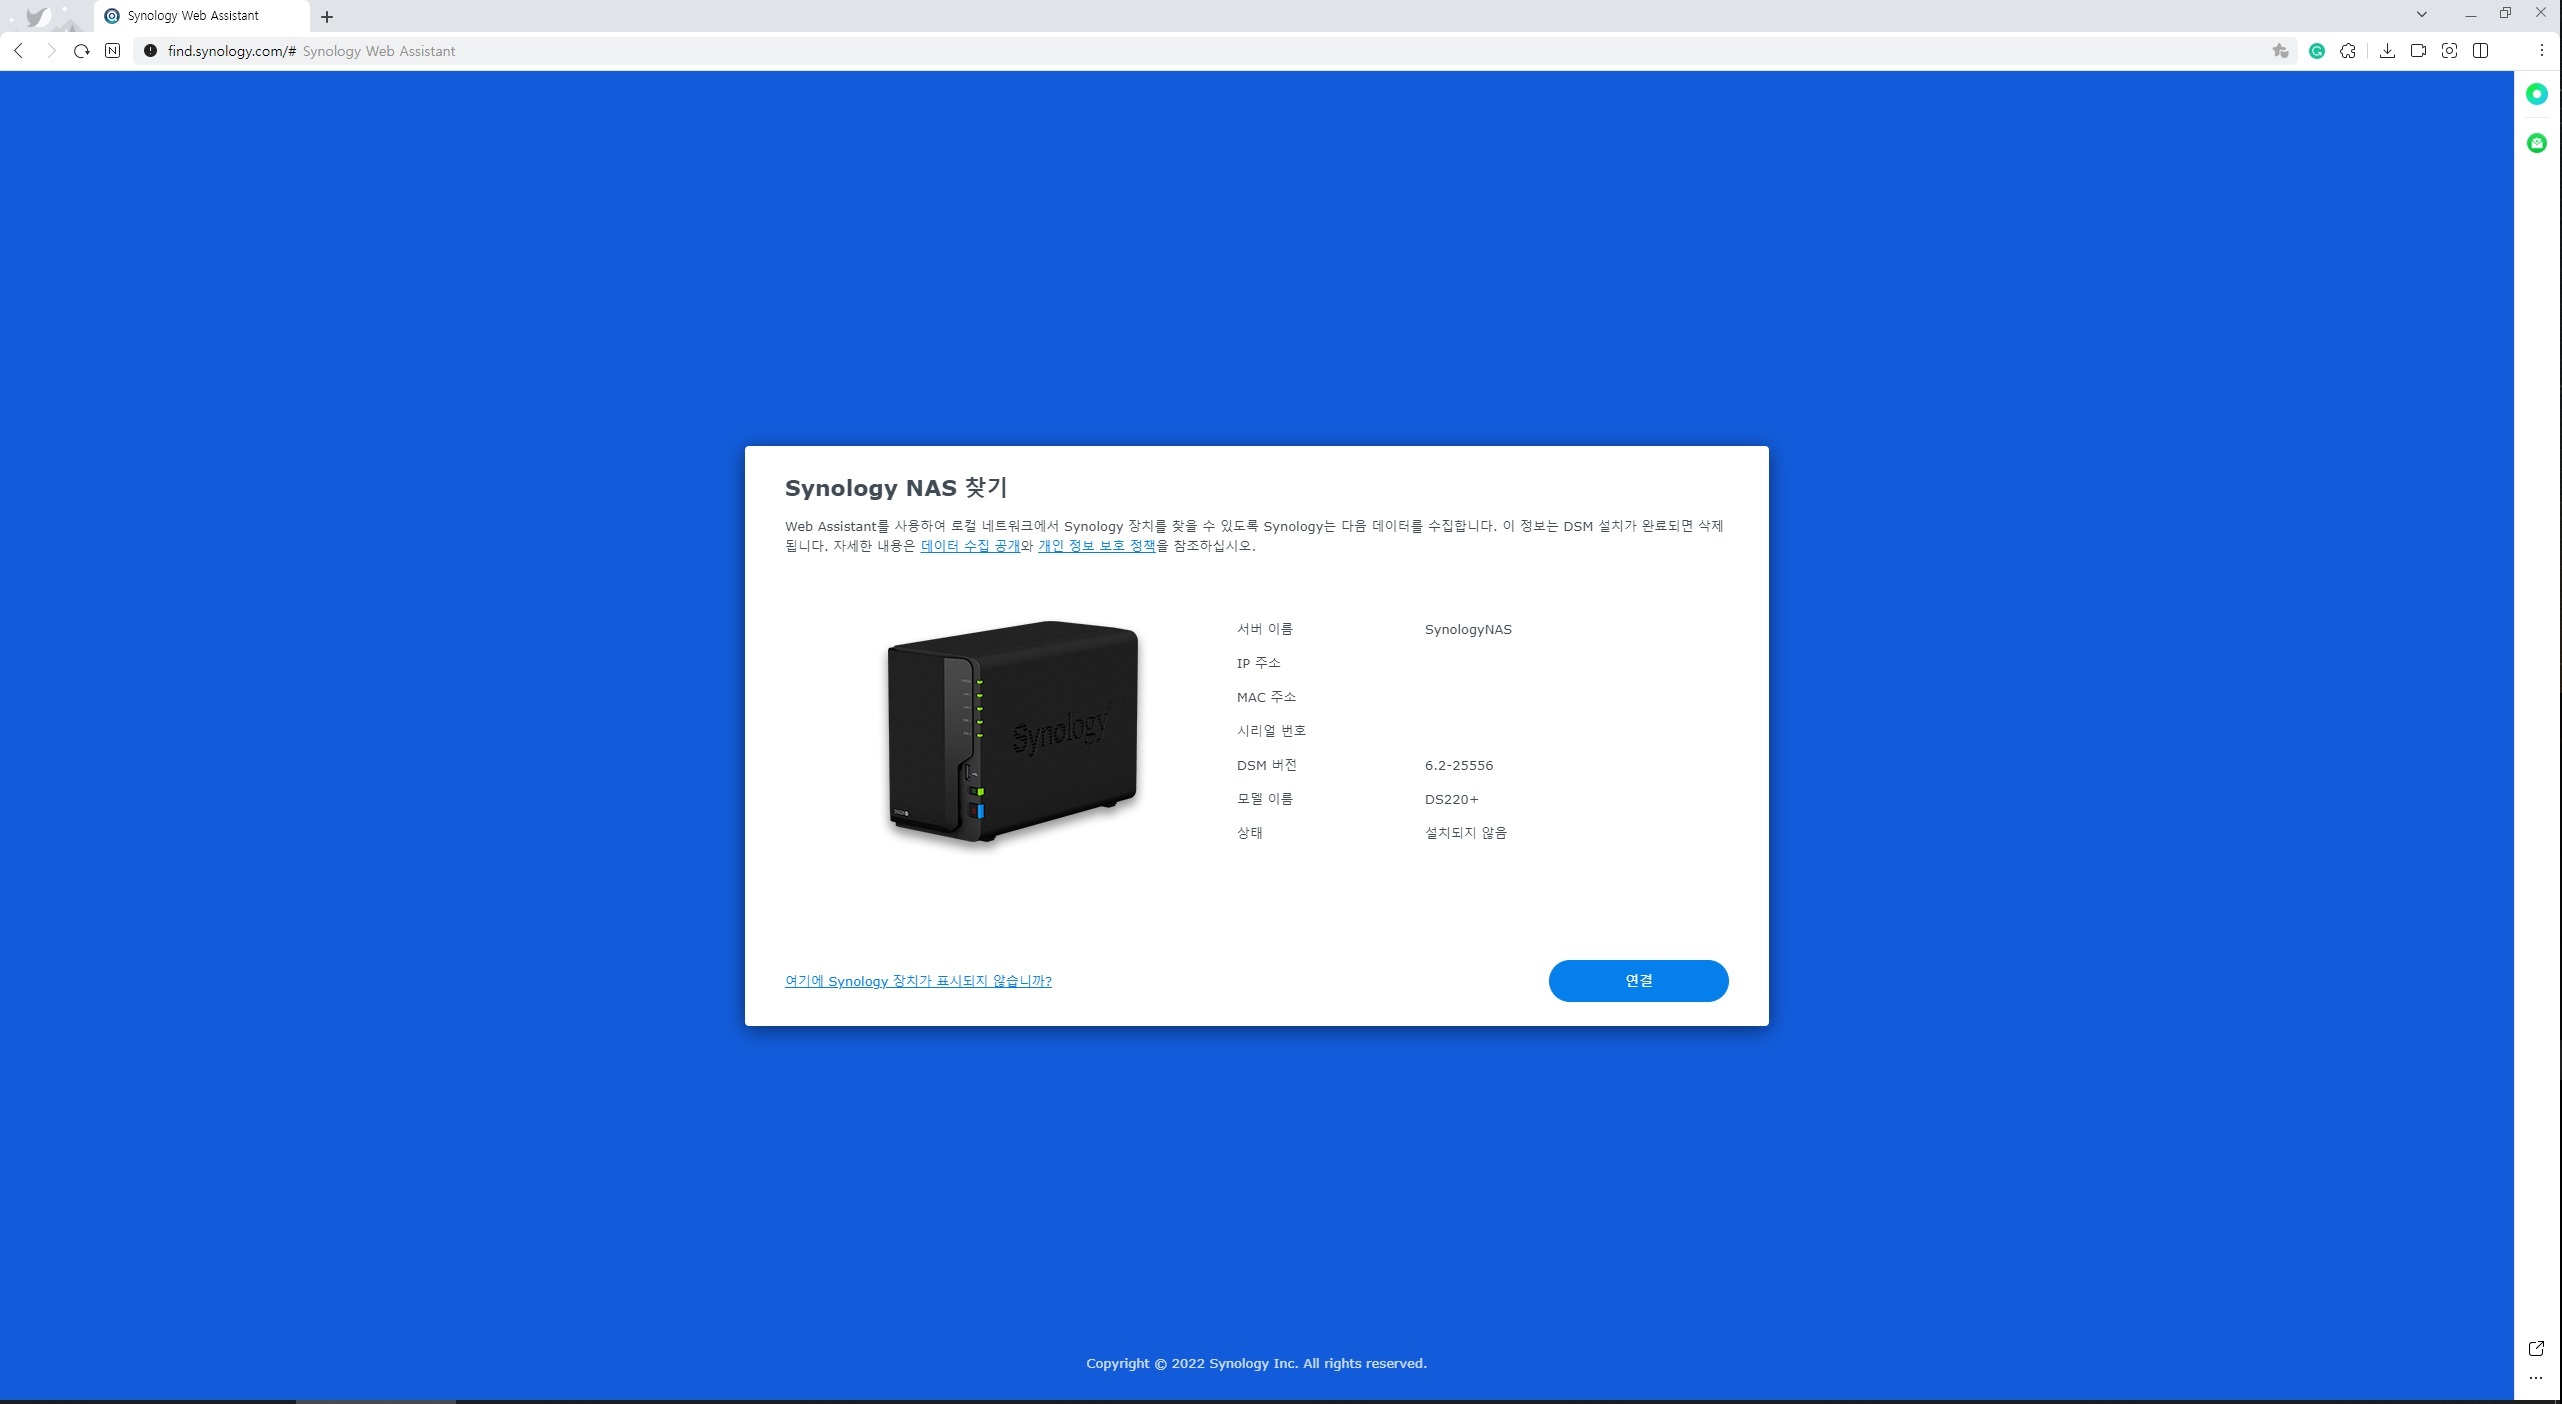This screenshot has height=1404, width=2562.
Task: Bookmark this page with the star icon
Action: tap(2281, 50)
